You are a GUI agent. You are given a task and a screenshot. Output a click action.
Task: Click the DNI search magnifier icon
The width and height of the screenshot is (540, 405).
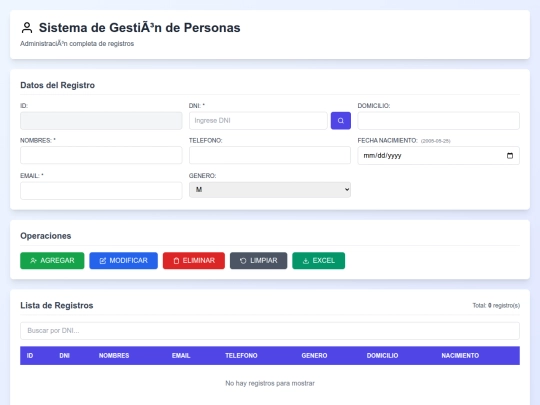(341, 121)
